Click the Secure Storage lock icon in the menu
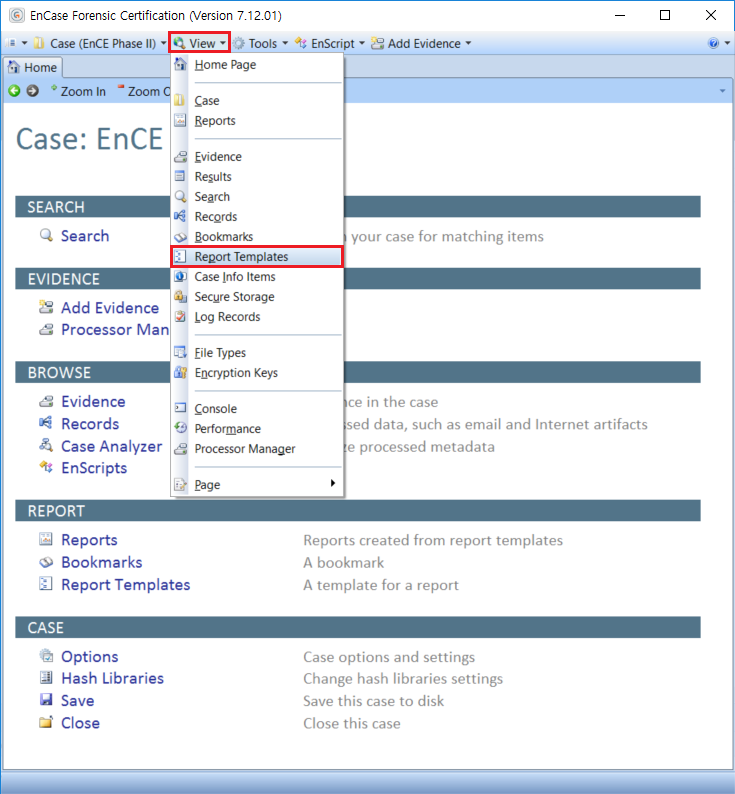The height and width of the screenshot is (794, 735). (180, 296)
